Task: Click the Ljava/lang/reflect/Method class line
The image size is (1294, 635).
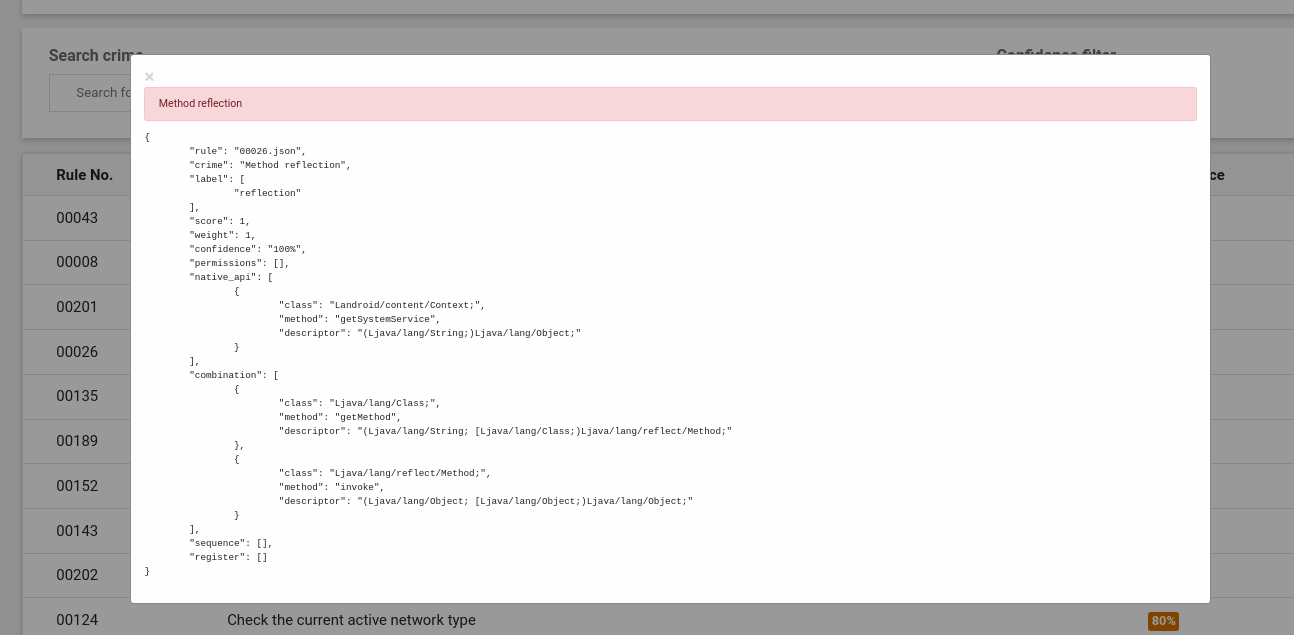Action: [385, 473]
